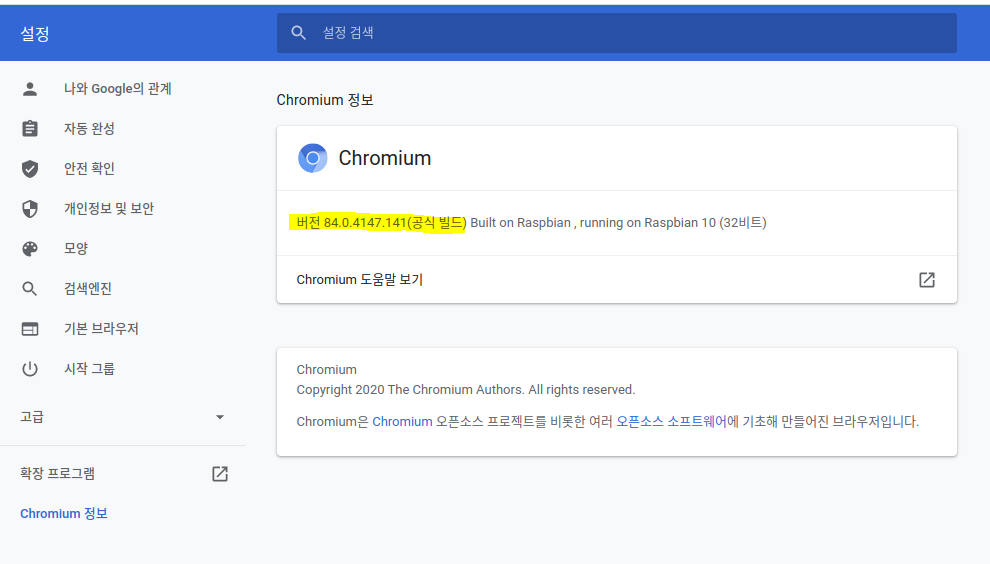Click the 고급 label in the sidebar
The height and width of the screenshot is (564, 990).
(32, 417)
